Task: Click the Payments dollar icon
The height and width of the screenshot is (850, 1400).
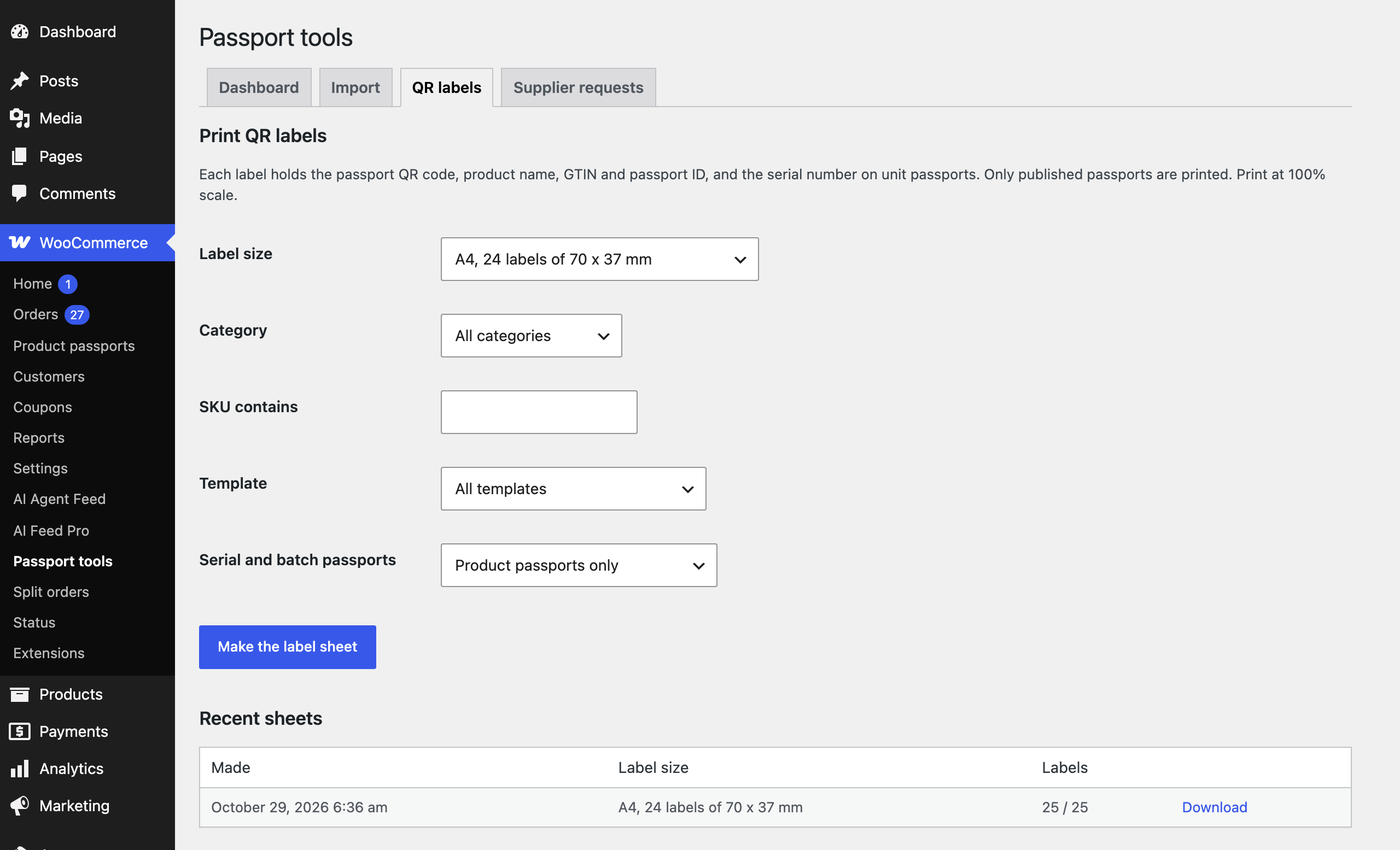Action: click(x=19, y=732)
